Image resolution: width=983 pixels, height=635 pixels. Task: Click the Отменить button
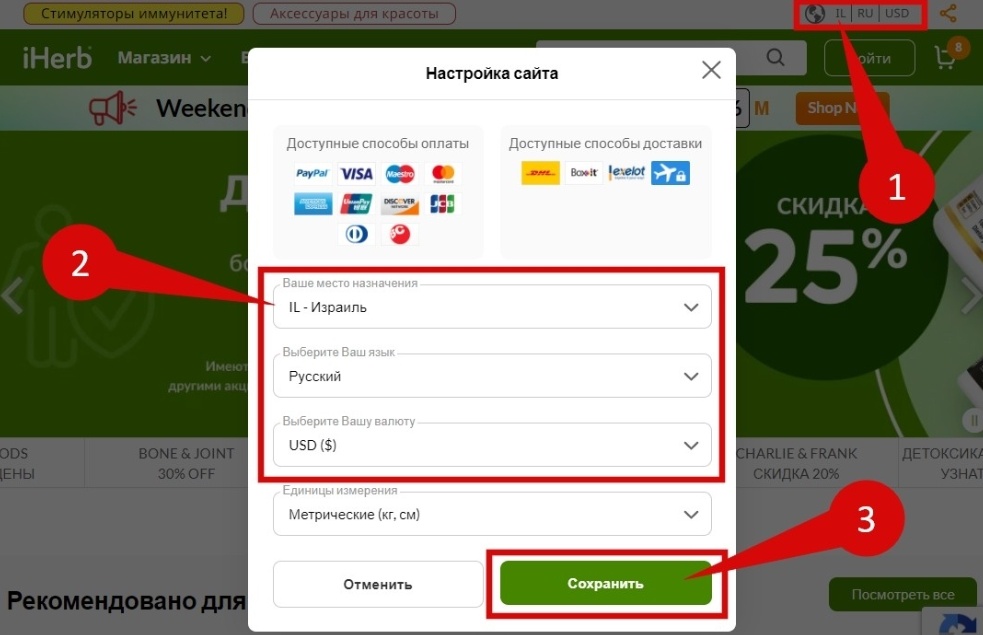tap(378, 584)
